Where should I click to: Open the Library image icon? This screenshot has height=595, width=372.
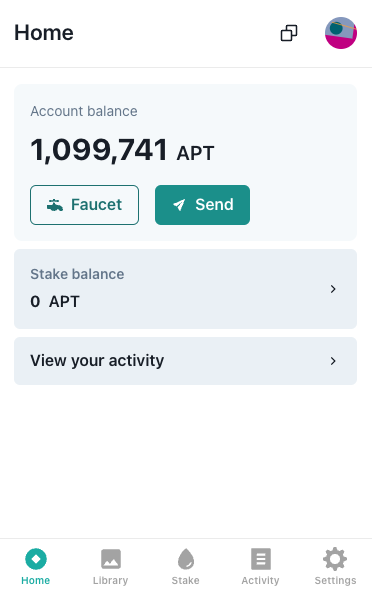tap(110, 559)
